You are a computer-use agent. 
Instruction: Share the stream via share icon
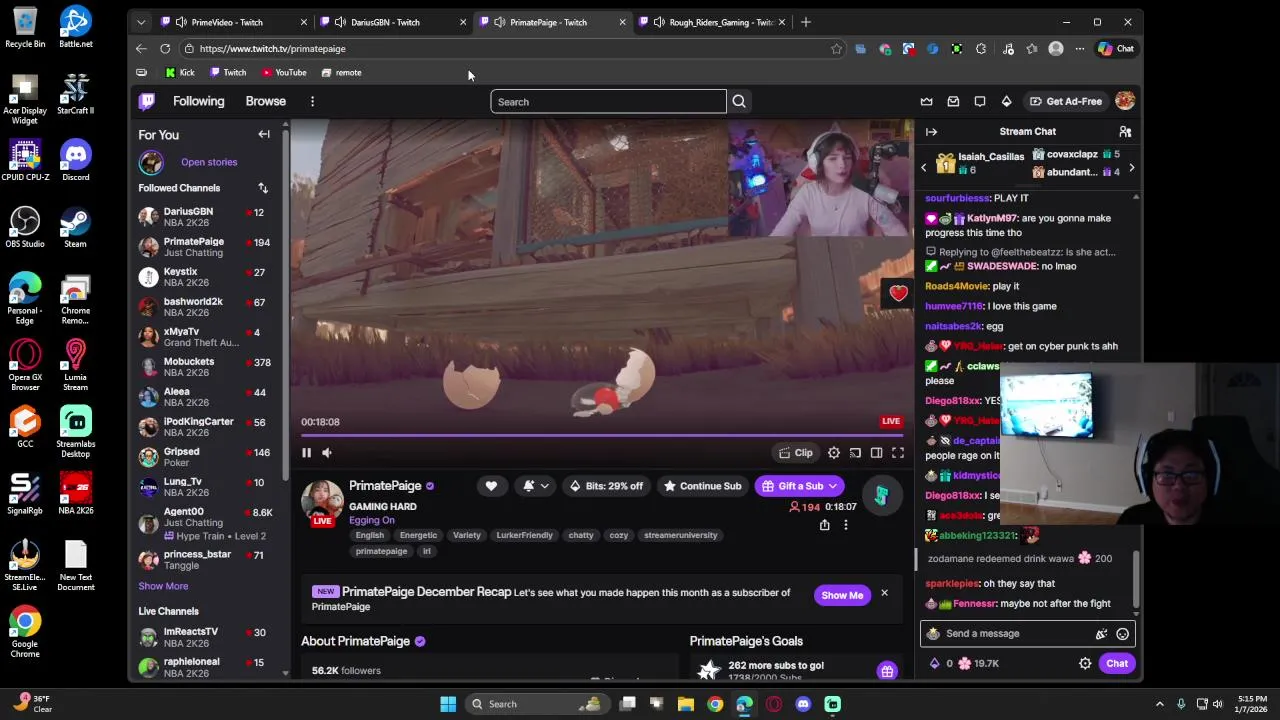(x=824, y=525)
